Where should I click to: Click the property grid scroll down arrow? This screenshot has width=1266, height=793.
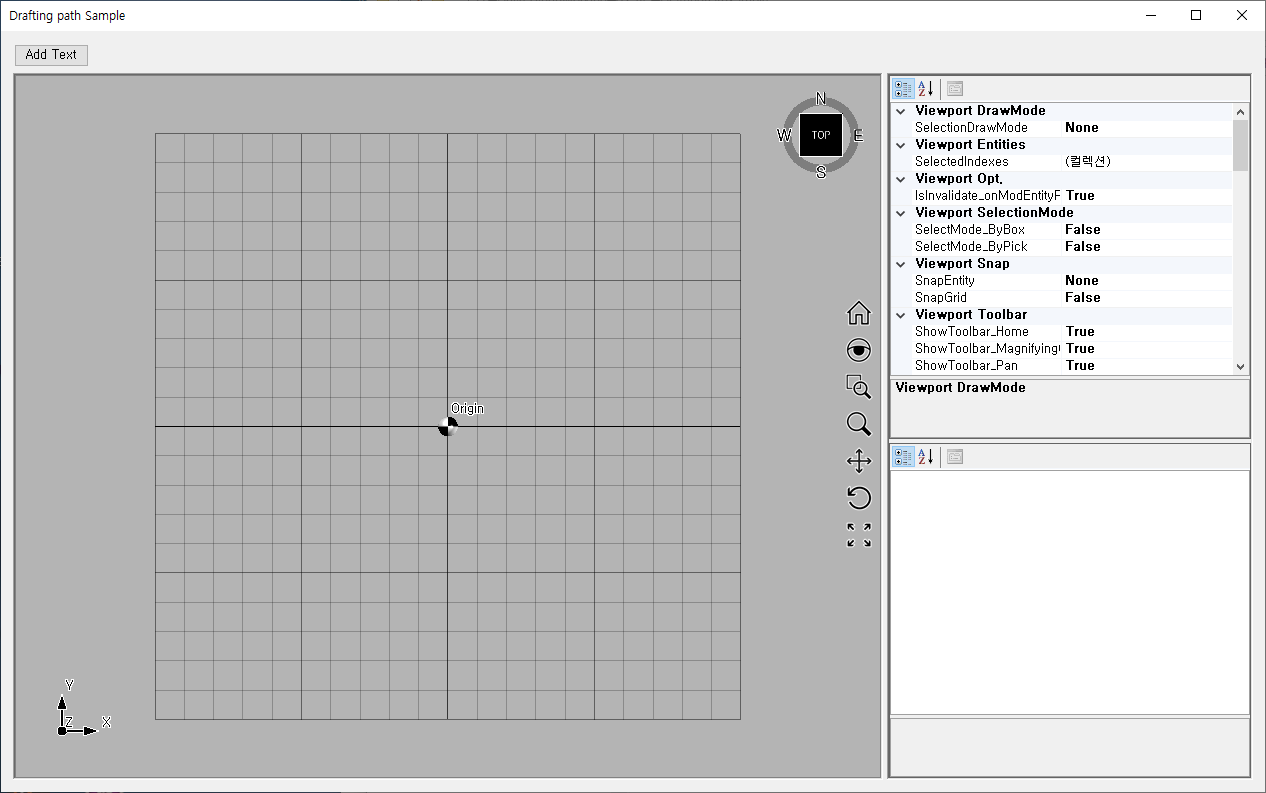[x=1241, y=366]
